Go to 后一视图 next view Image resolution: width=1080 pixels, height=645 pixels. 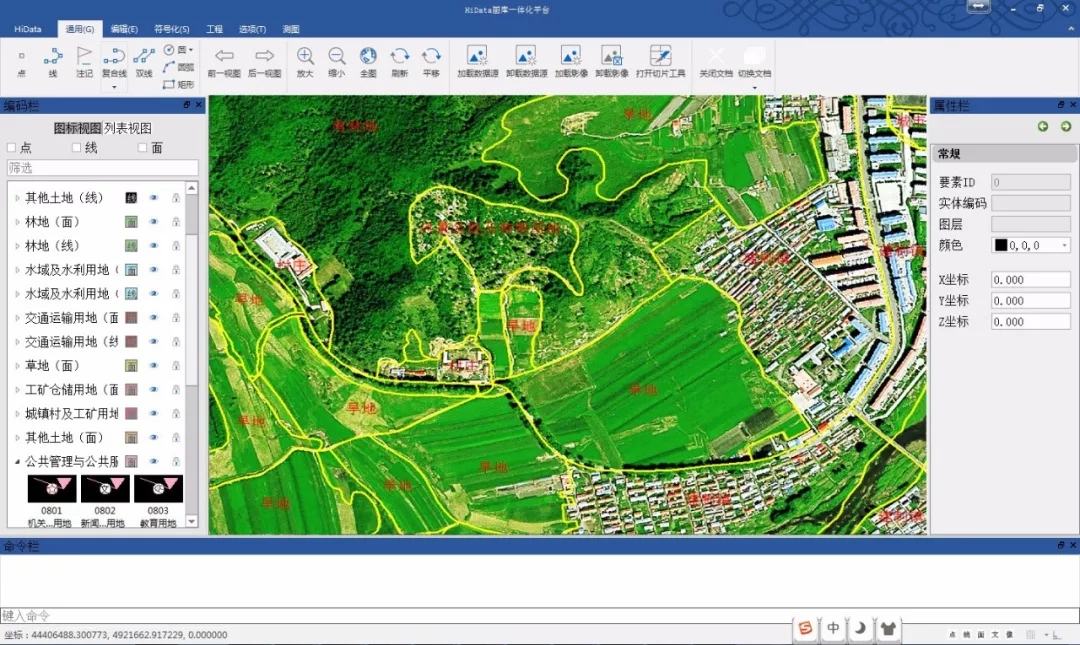[264, 62]
